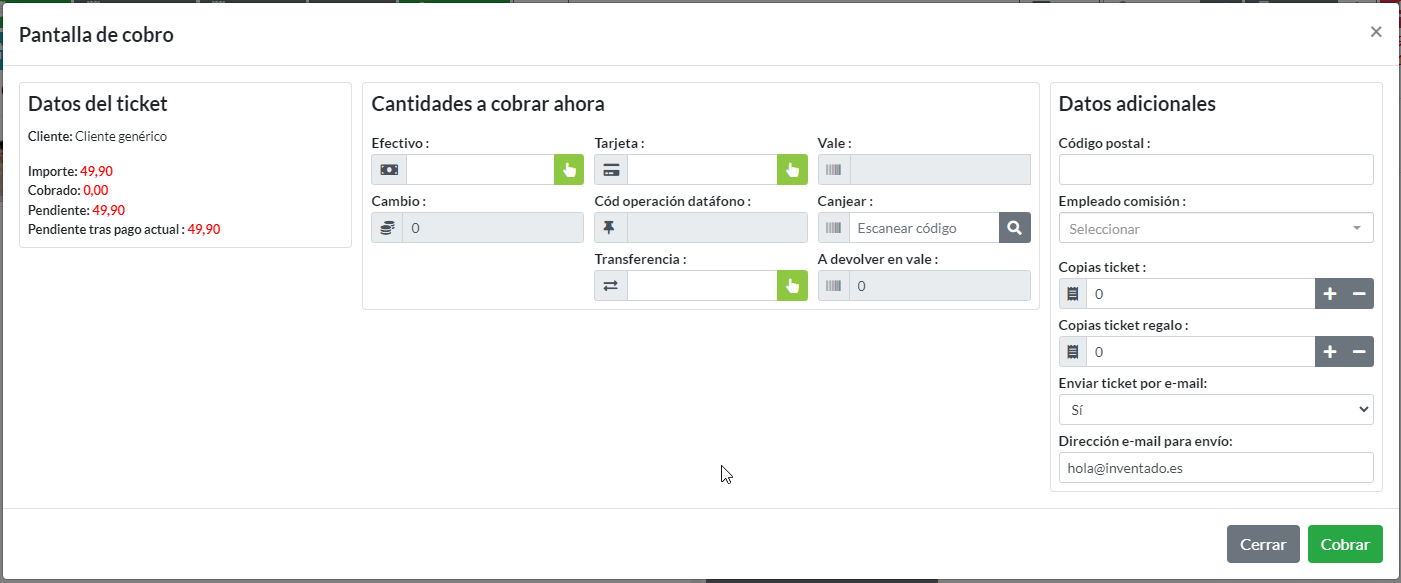Image resolution: width=1401 pixels, height=583 pixels.
Task: Focus the Transferencia amount field
Action: point(702,286)
